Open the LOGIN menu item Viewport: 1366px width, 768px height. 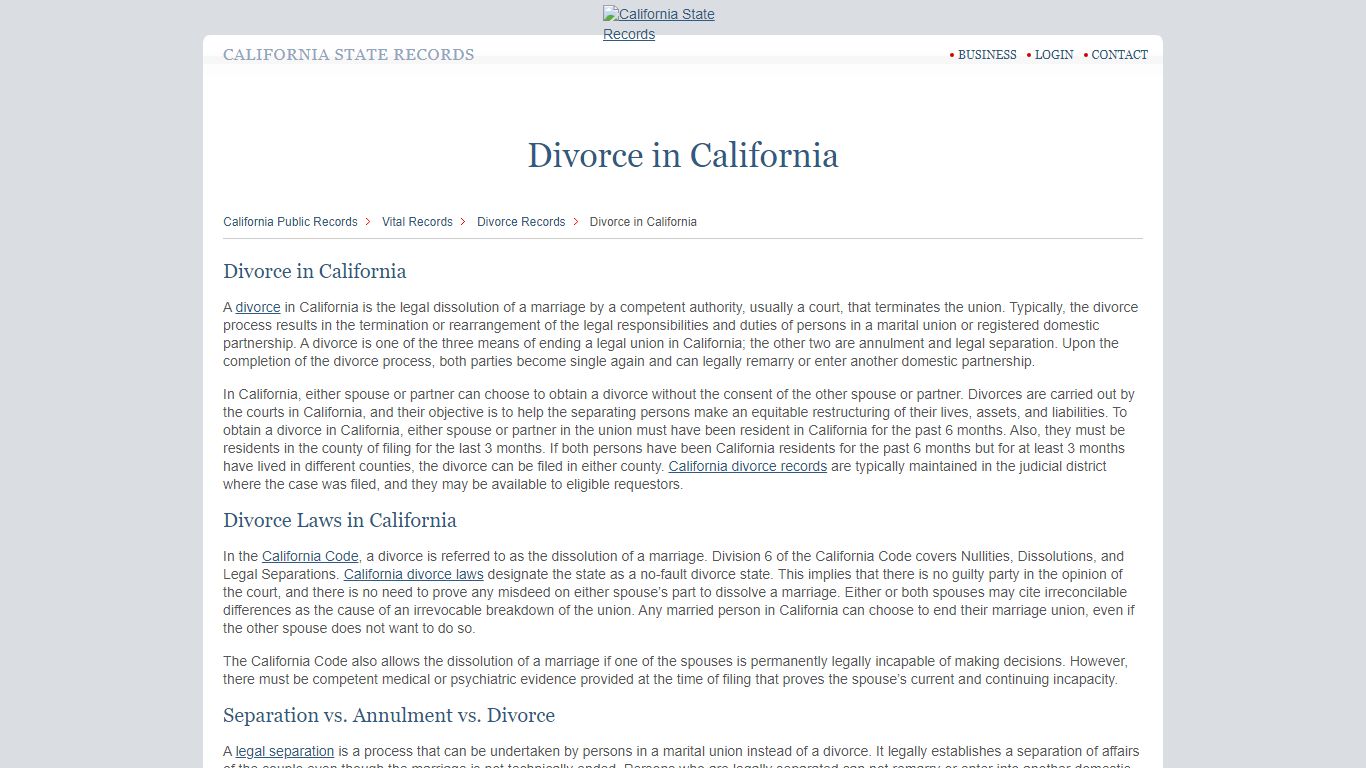point(1054,55)
